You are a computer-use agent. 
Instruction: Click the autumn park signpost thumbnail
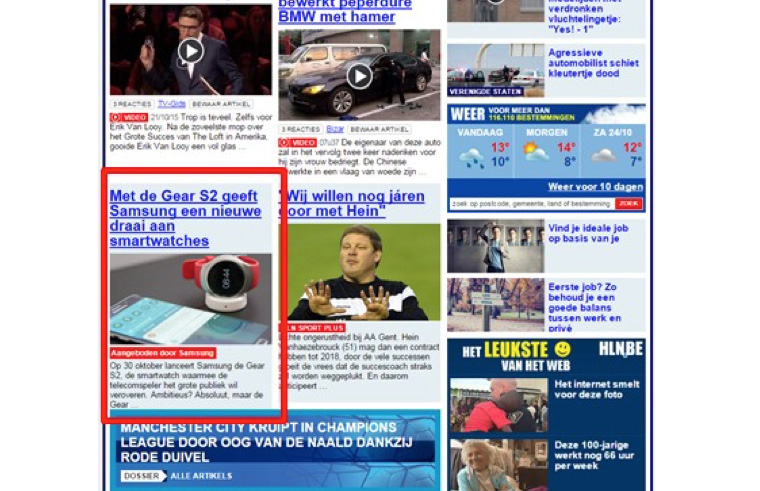pyautogui.click(x=495, y=304)
